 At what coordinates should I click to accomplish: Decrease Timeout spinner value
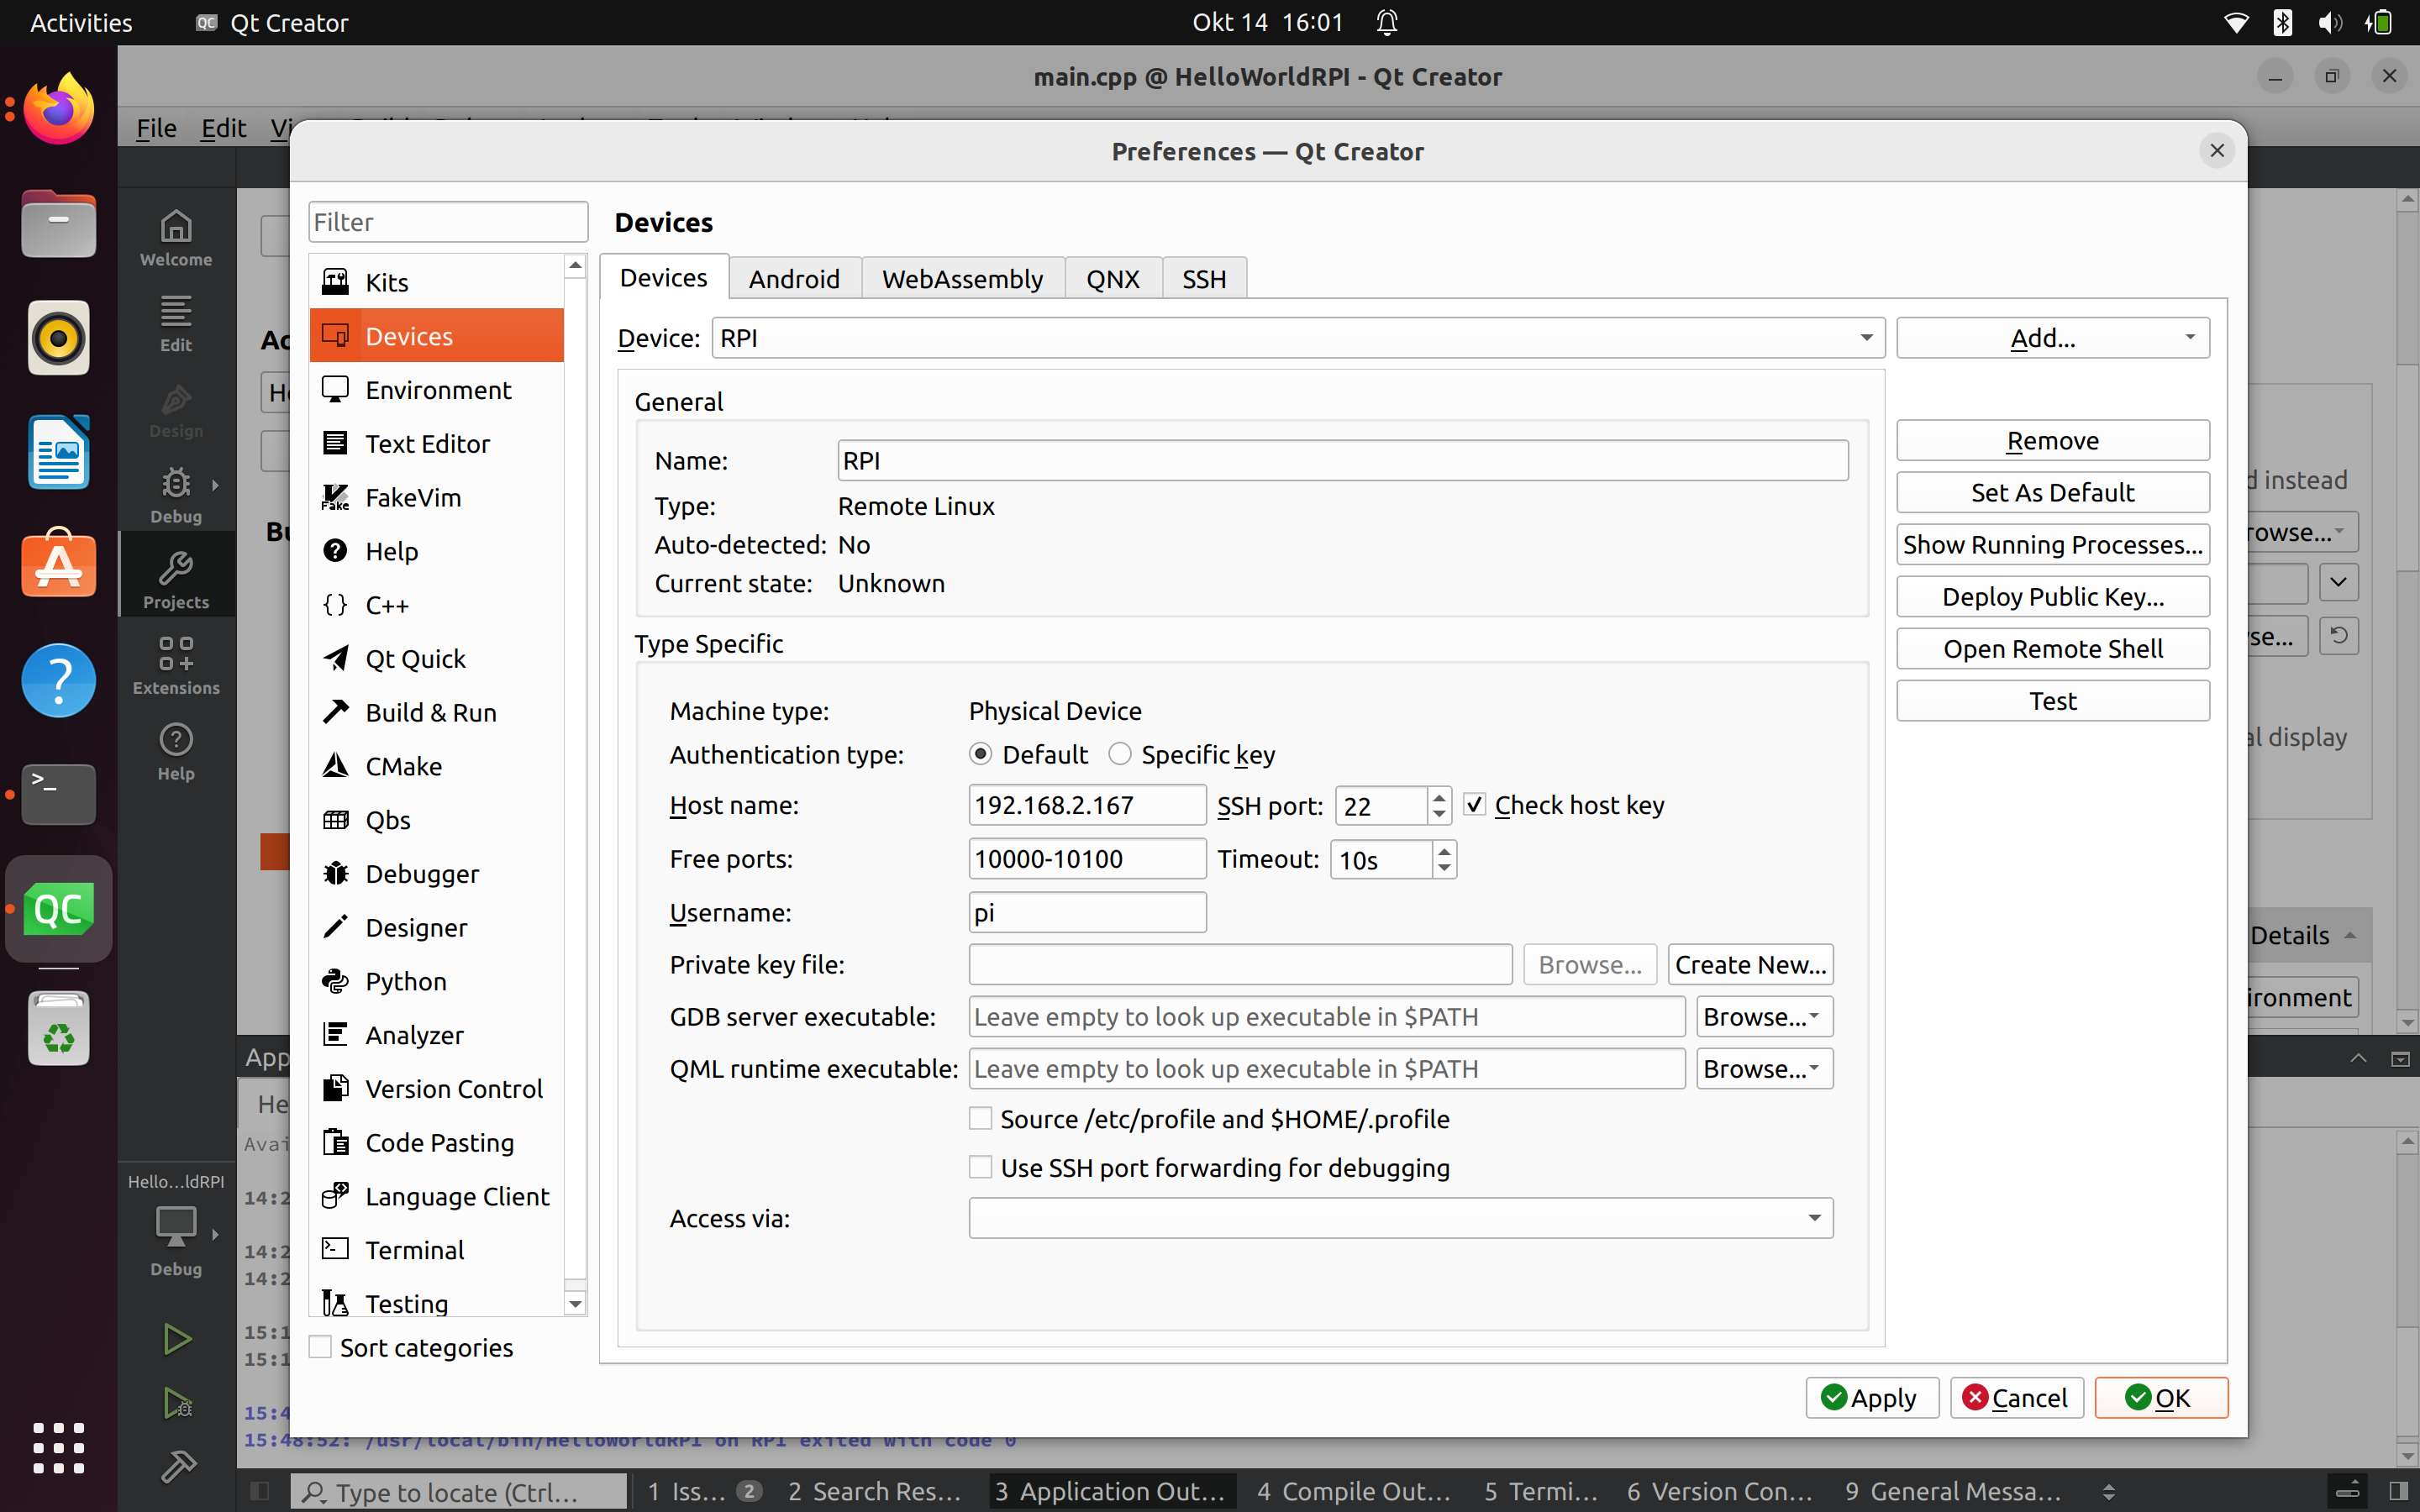pos(1443,868)
